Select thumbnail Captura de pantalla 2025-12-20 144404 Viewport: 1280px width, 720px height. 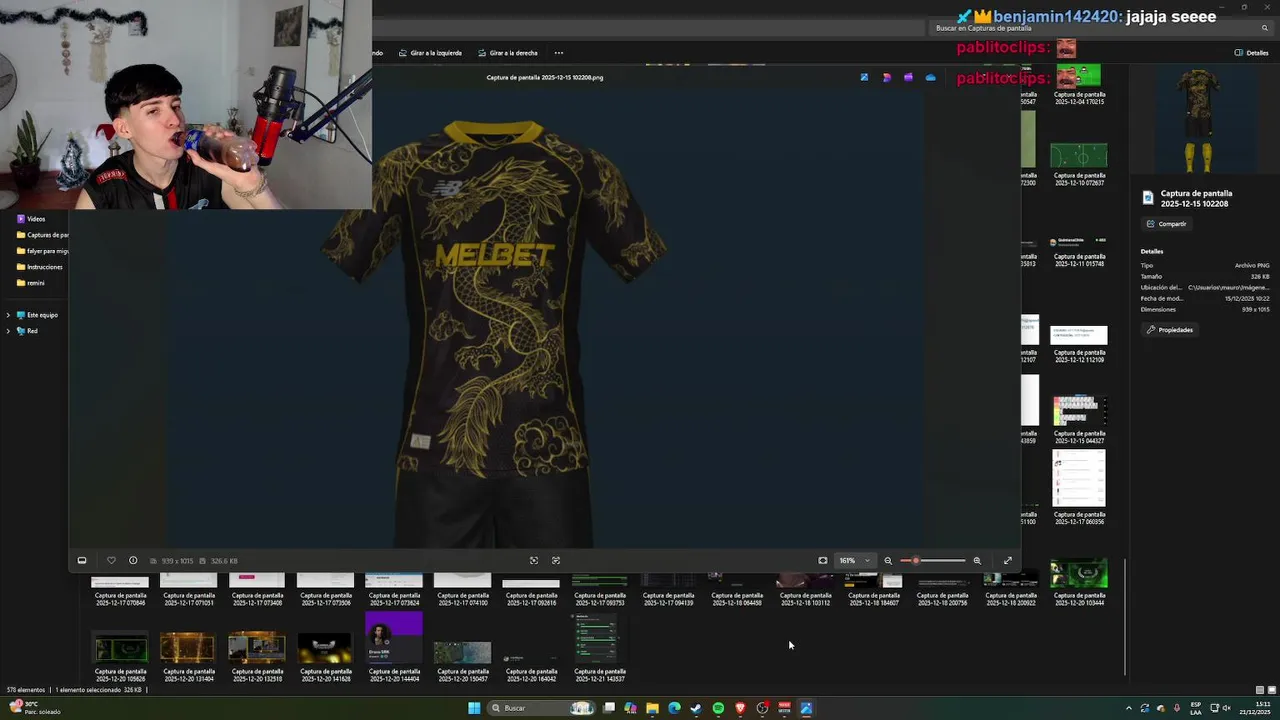click(x=394, y=648)
